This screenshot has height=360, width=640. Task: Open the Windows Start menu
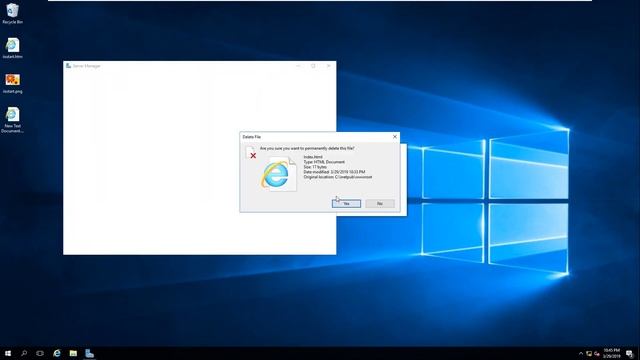[x=8, y=353]
